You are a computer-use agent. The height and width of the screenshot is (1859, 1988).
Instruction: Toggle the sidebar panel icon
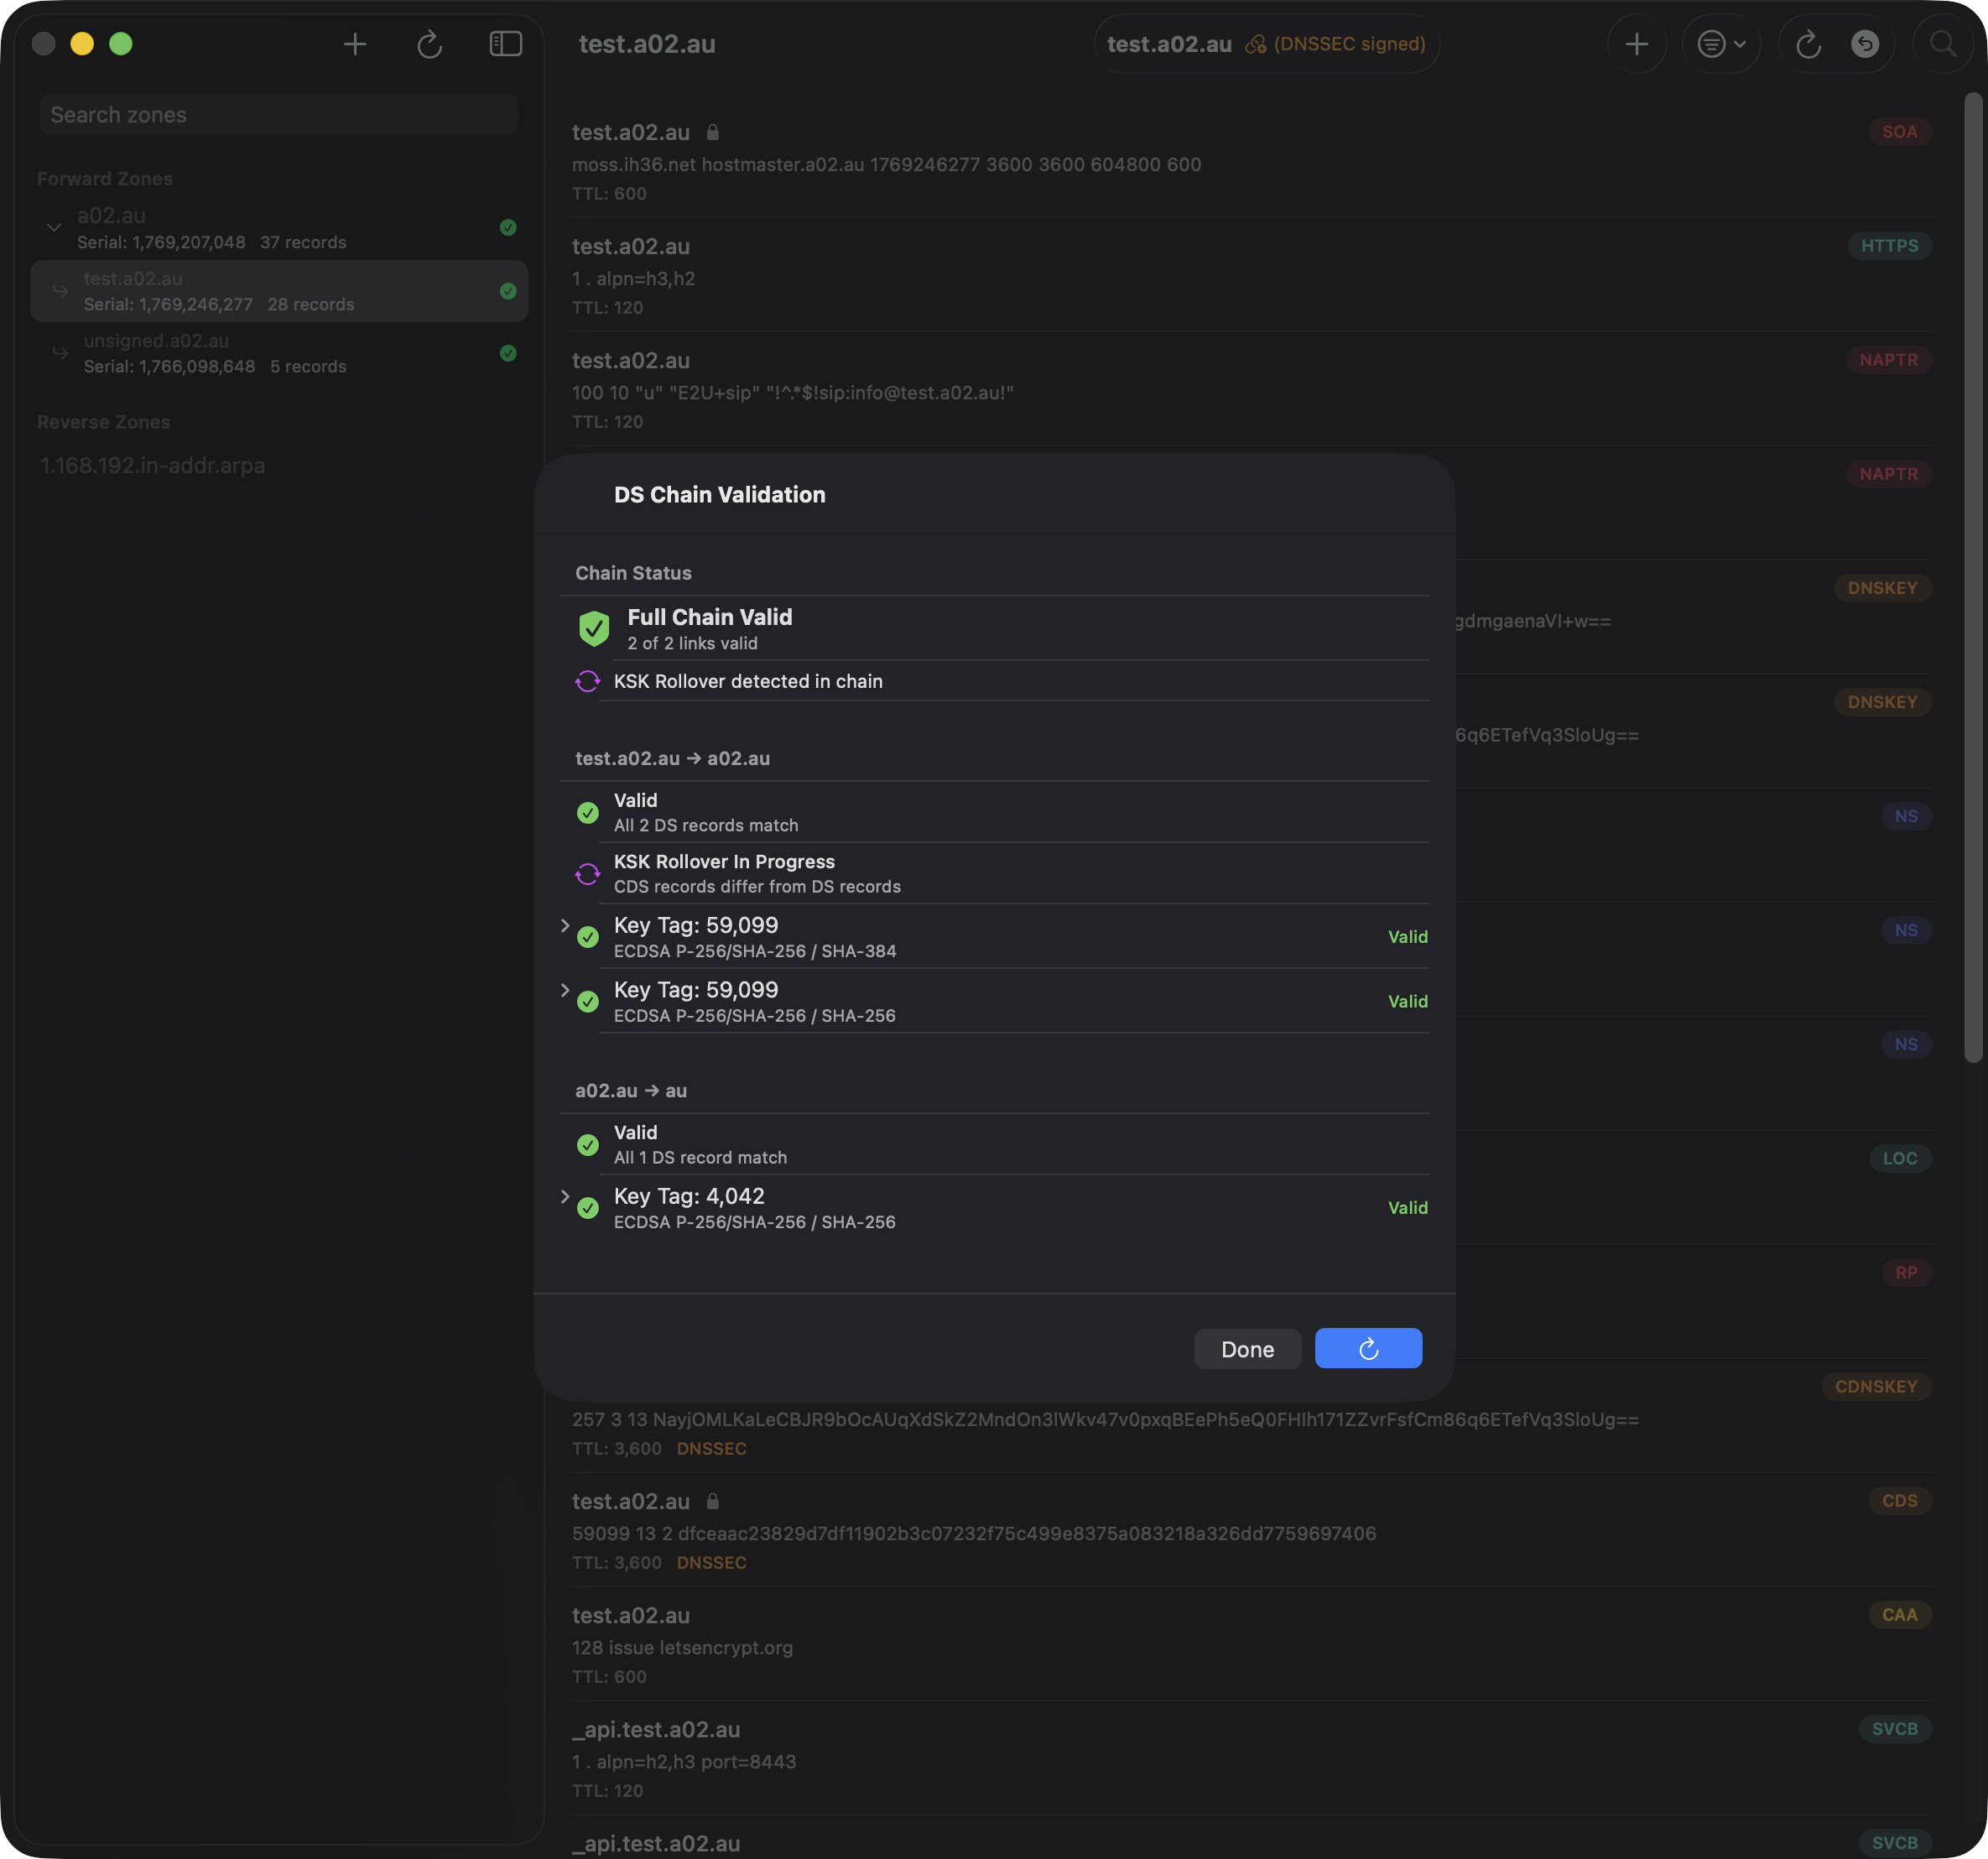point(505,44)
